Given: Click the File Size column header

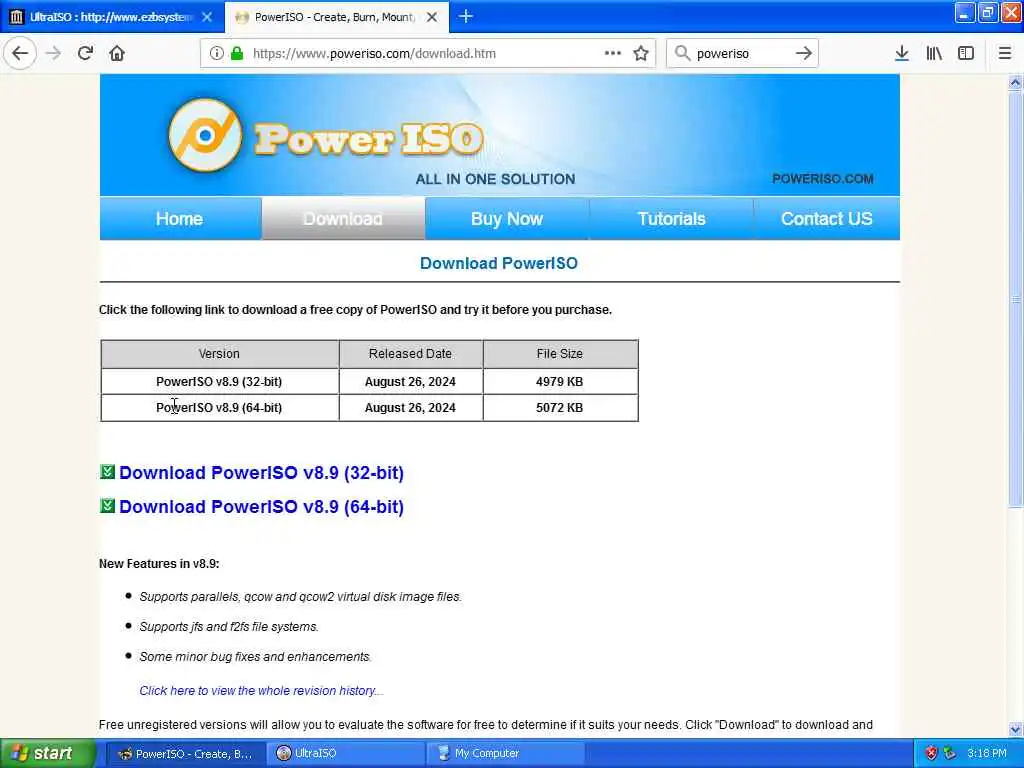Looking at the screenshot, I should click(560, 353).
